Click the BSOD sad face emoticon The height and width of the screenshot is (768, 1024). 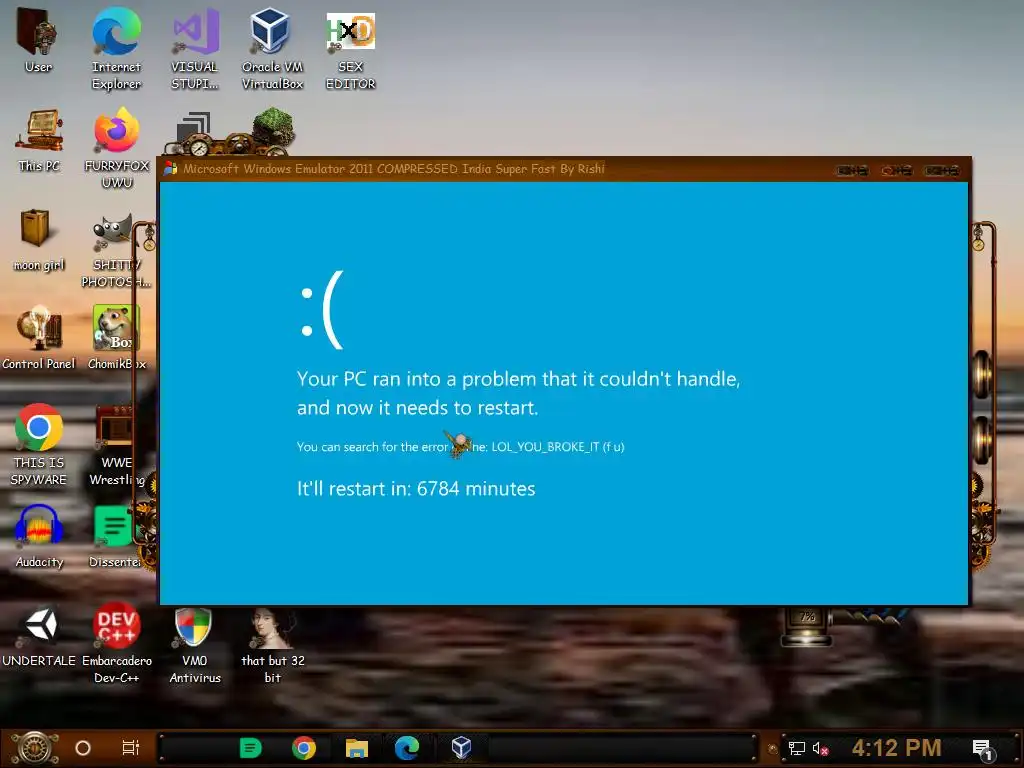[321, 310]
